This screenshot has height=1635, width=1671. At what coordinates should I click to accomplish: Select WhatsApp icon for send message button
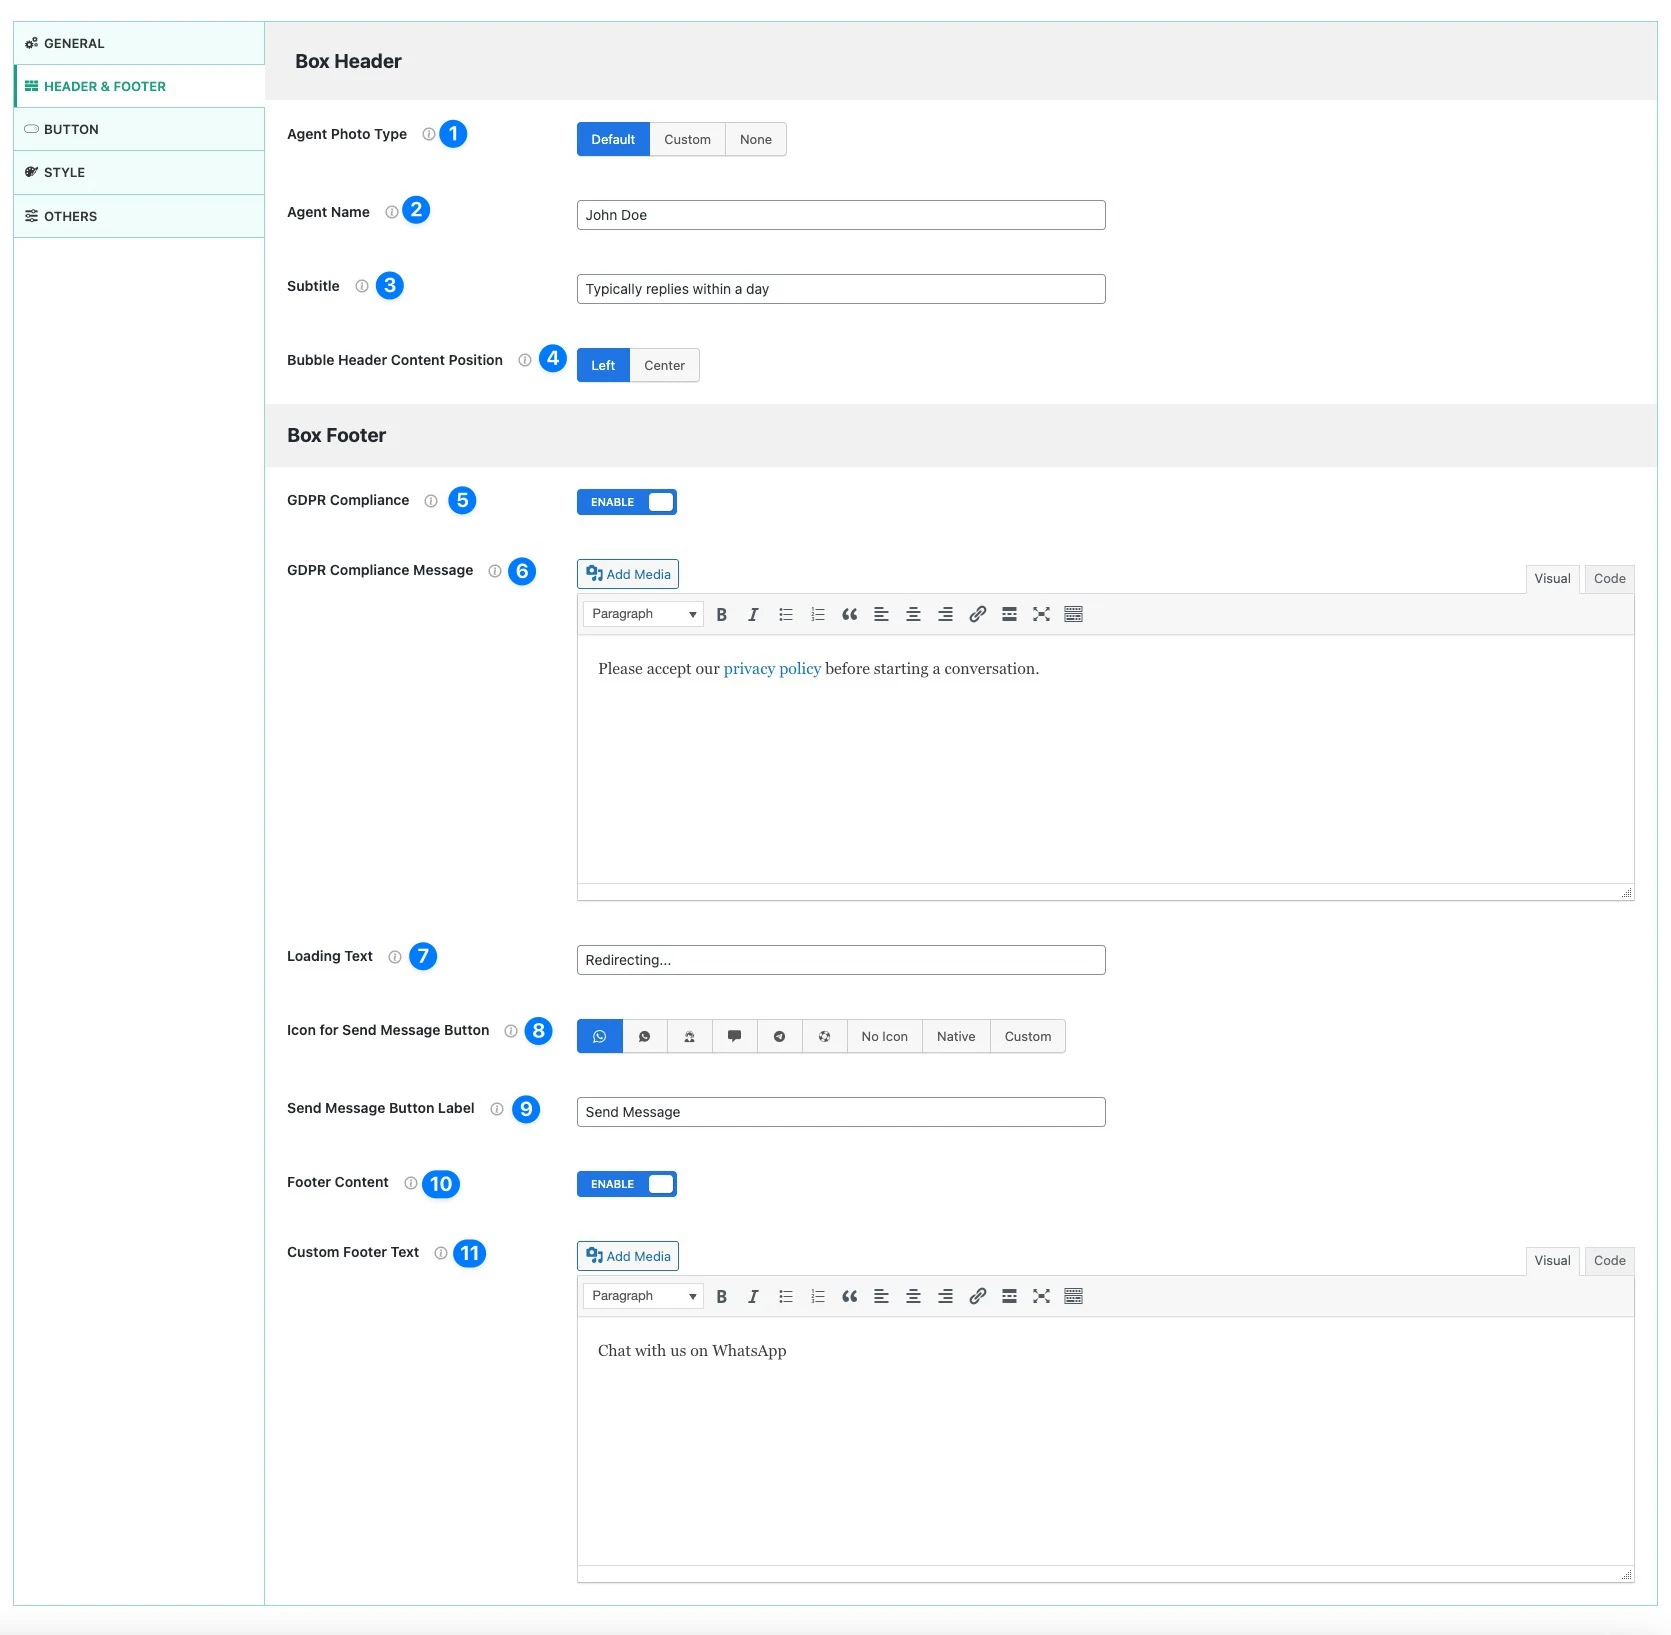(x=600, y=1037)
